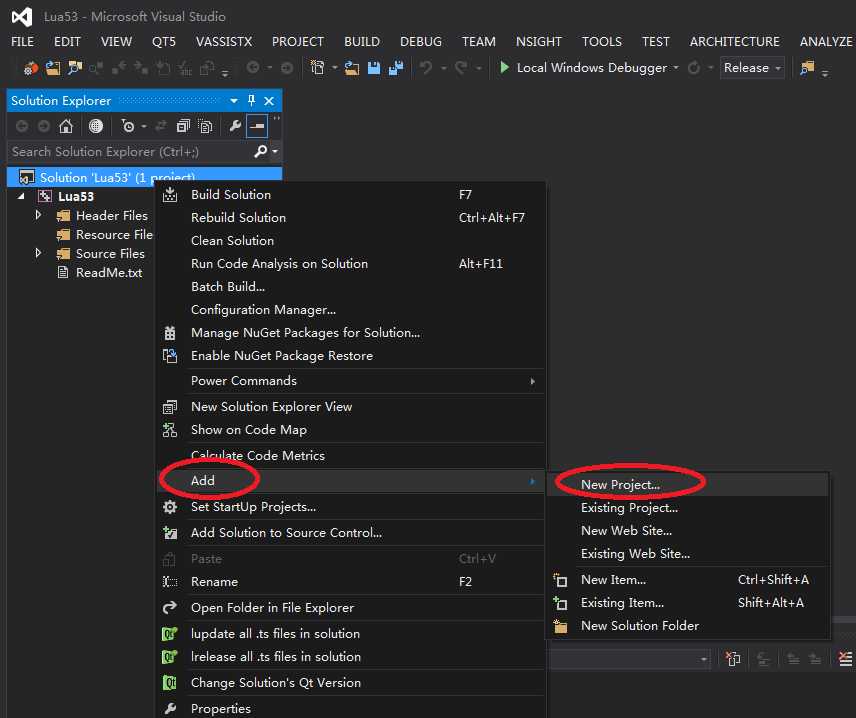Click the Save floppy disk icon

point(373,68)
